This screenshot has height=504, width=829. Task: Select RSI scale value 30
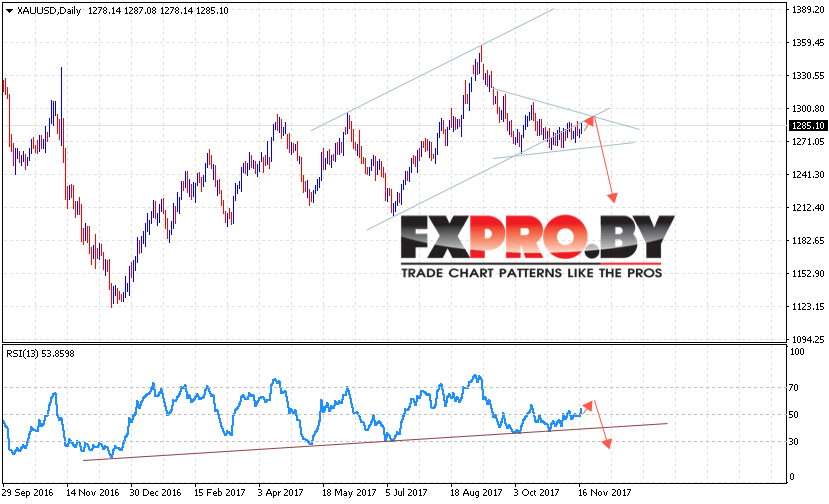[x=794, y=442]
